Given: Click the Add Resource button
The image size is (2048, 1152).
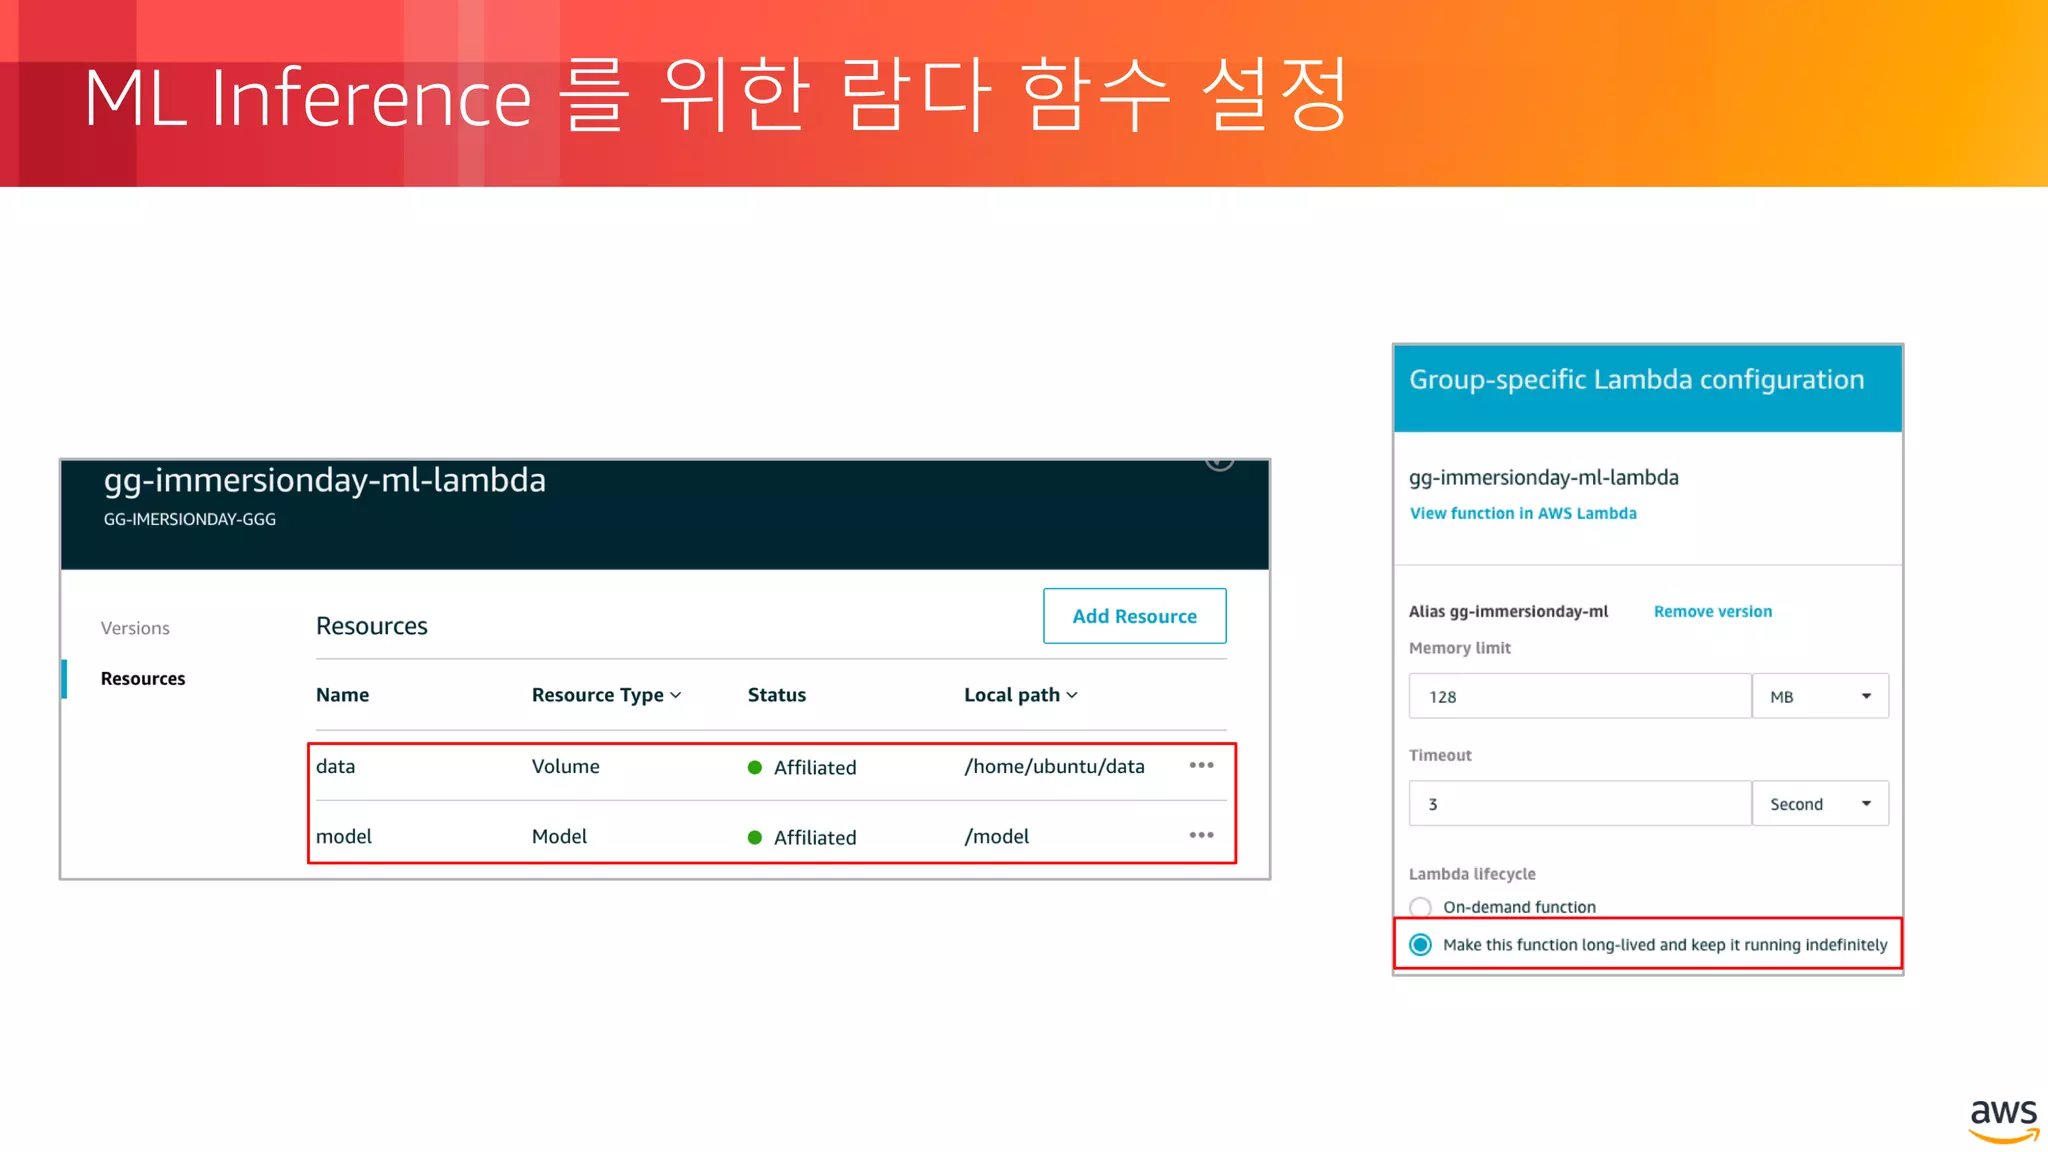Looking at the screenshot, I should tap(1134, 616).
